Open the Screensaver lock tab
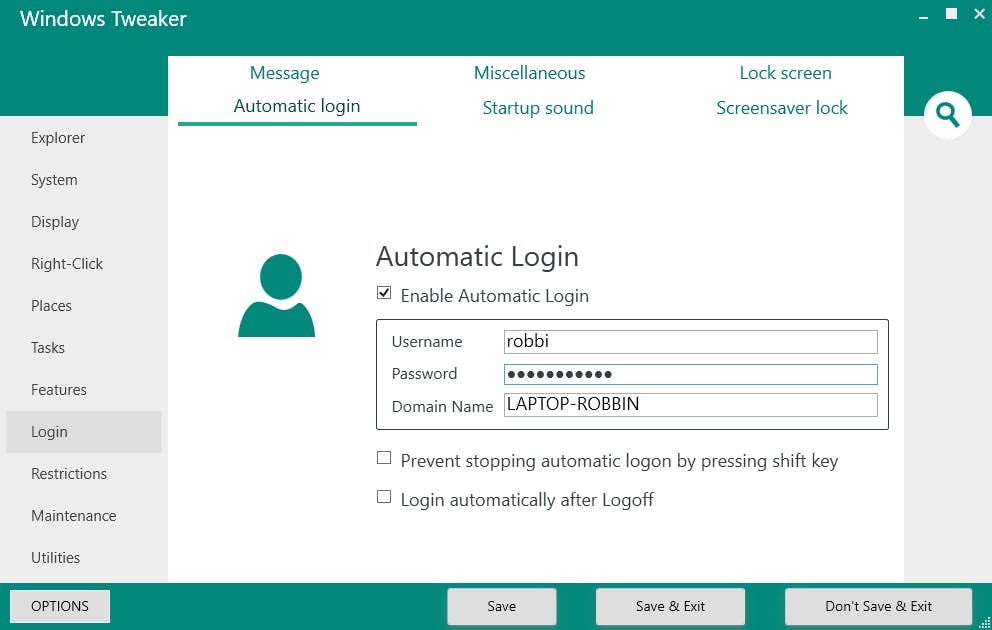Image resolution: width=992 pixels, height=630 pixels. pyautogui.click(x=782, y=108)
